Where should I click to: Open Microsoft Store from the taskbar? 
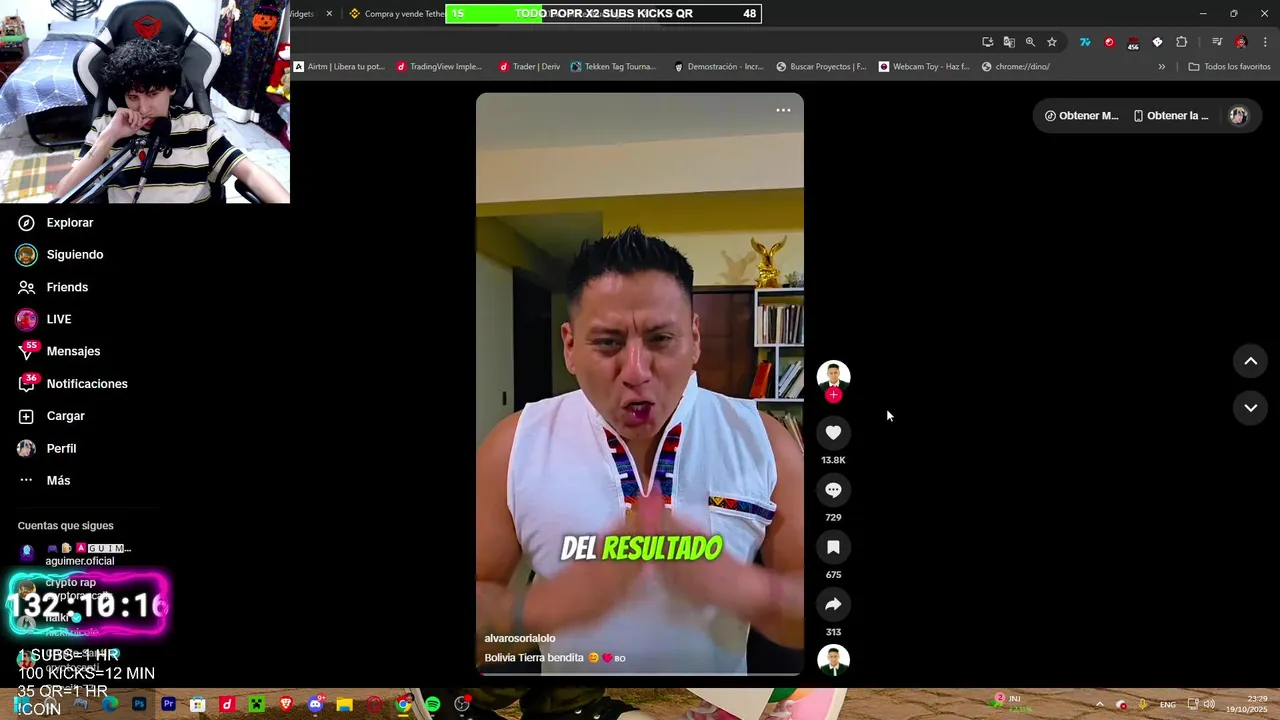pyautogui.click(x=198, y=704)
